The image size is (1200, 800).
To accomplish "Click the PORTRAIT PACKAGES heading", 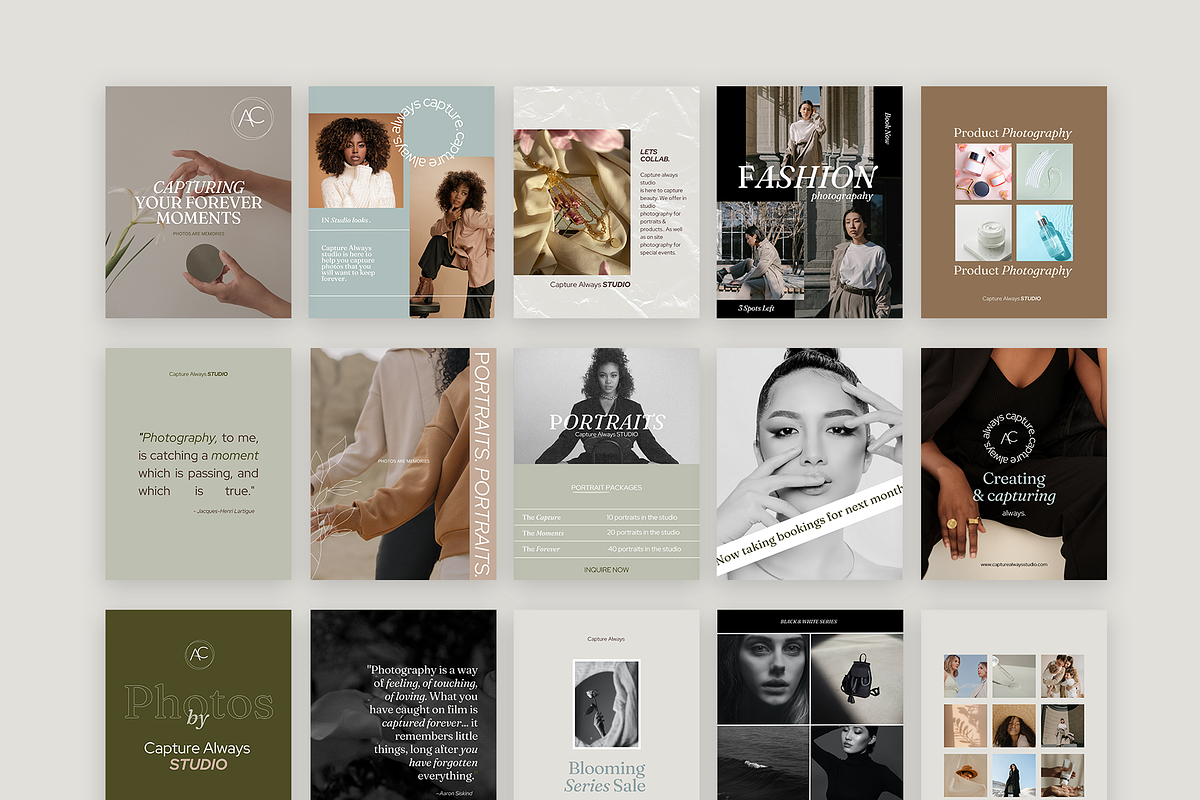I will click(x=607, y=488).
